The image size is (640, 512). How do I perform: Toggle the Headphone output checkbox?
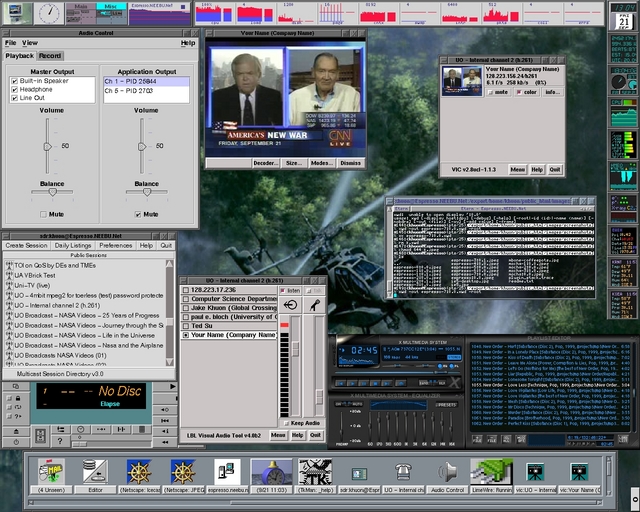point(14,89)
